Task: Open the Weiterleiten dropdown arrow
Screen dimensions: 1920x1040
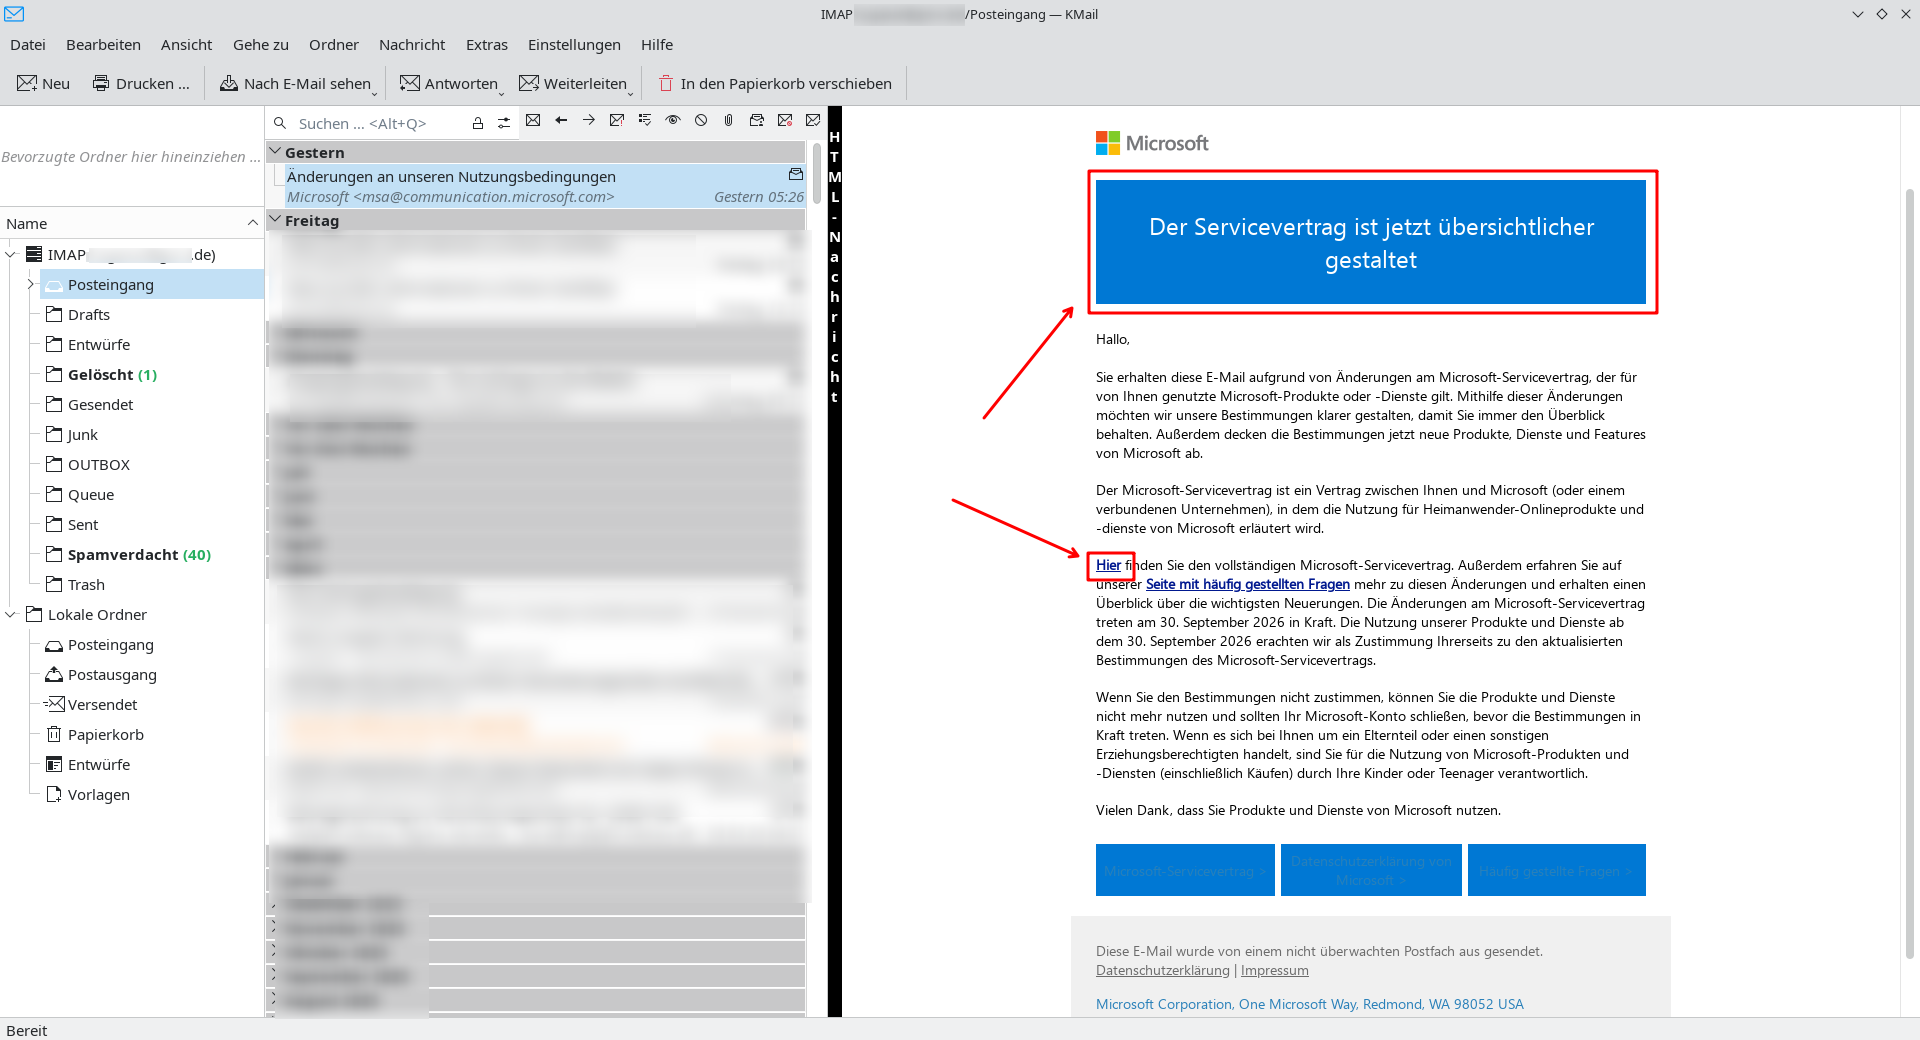Action: (631, 93)
